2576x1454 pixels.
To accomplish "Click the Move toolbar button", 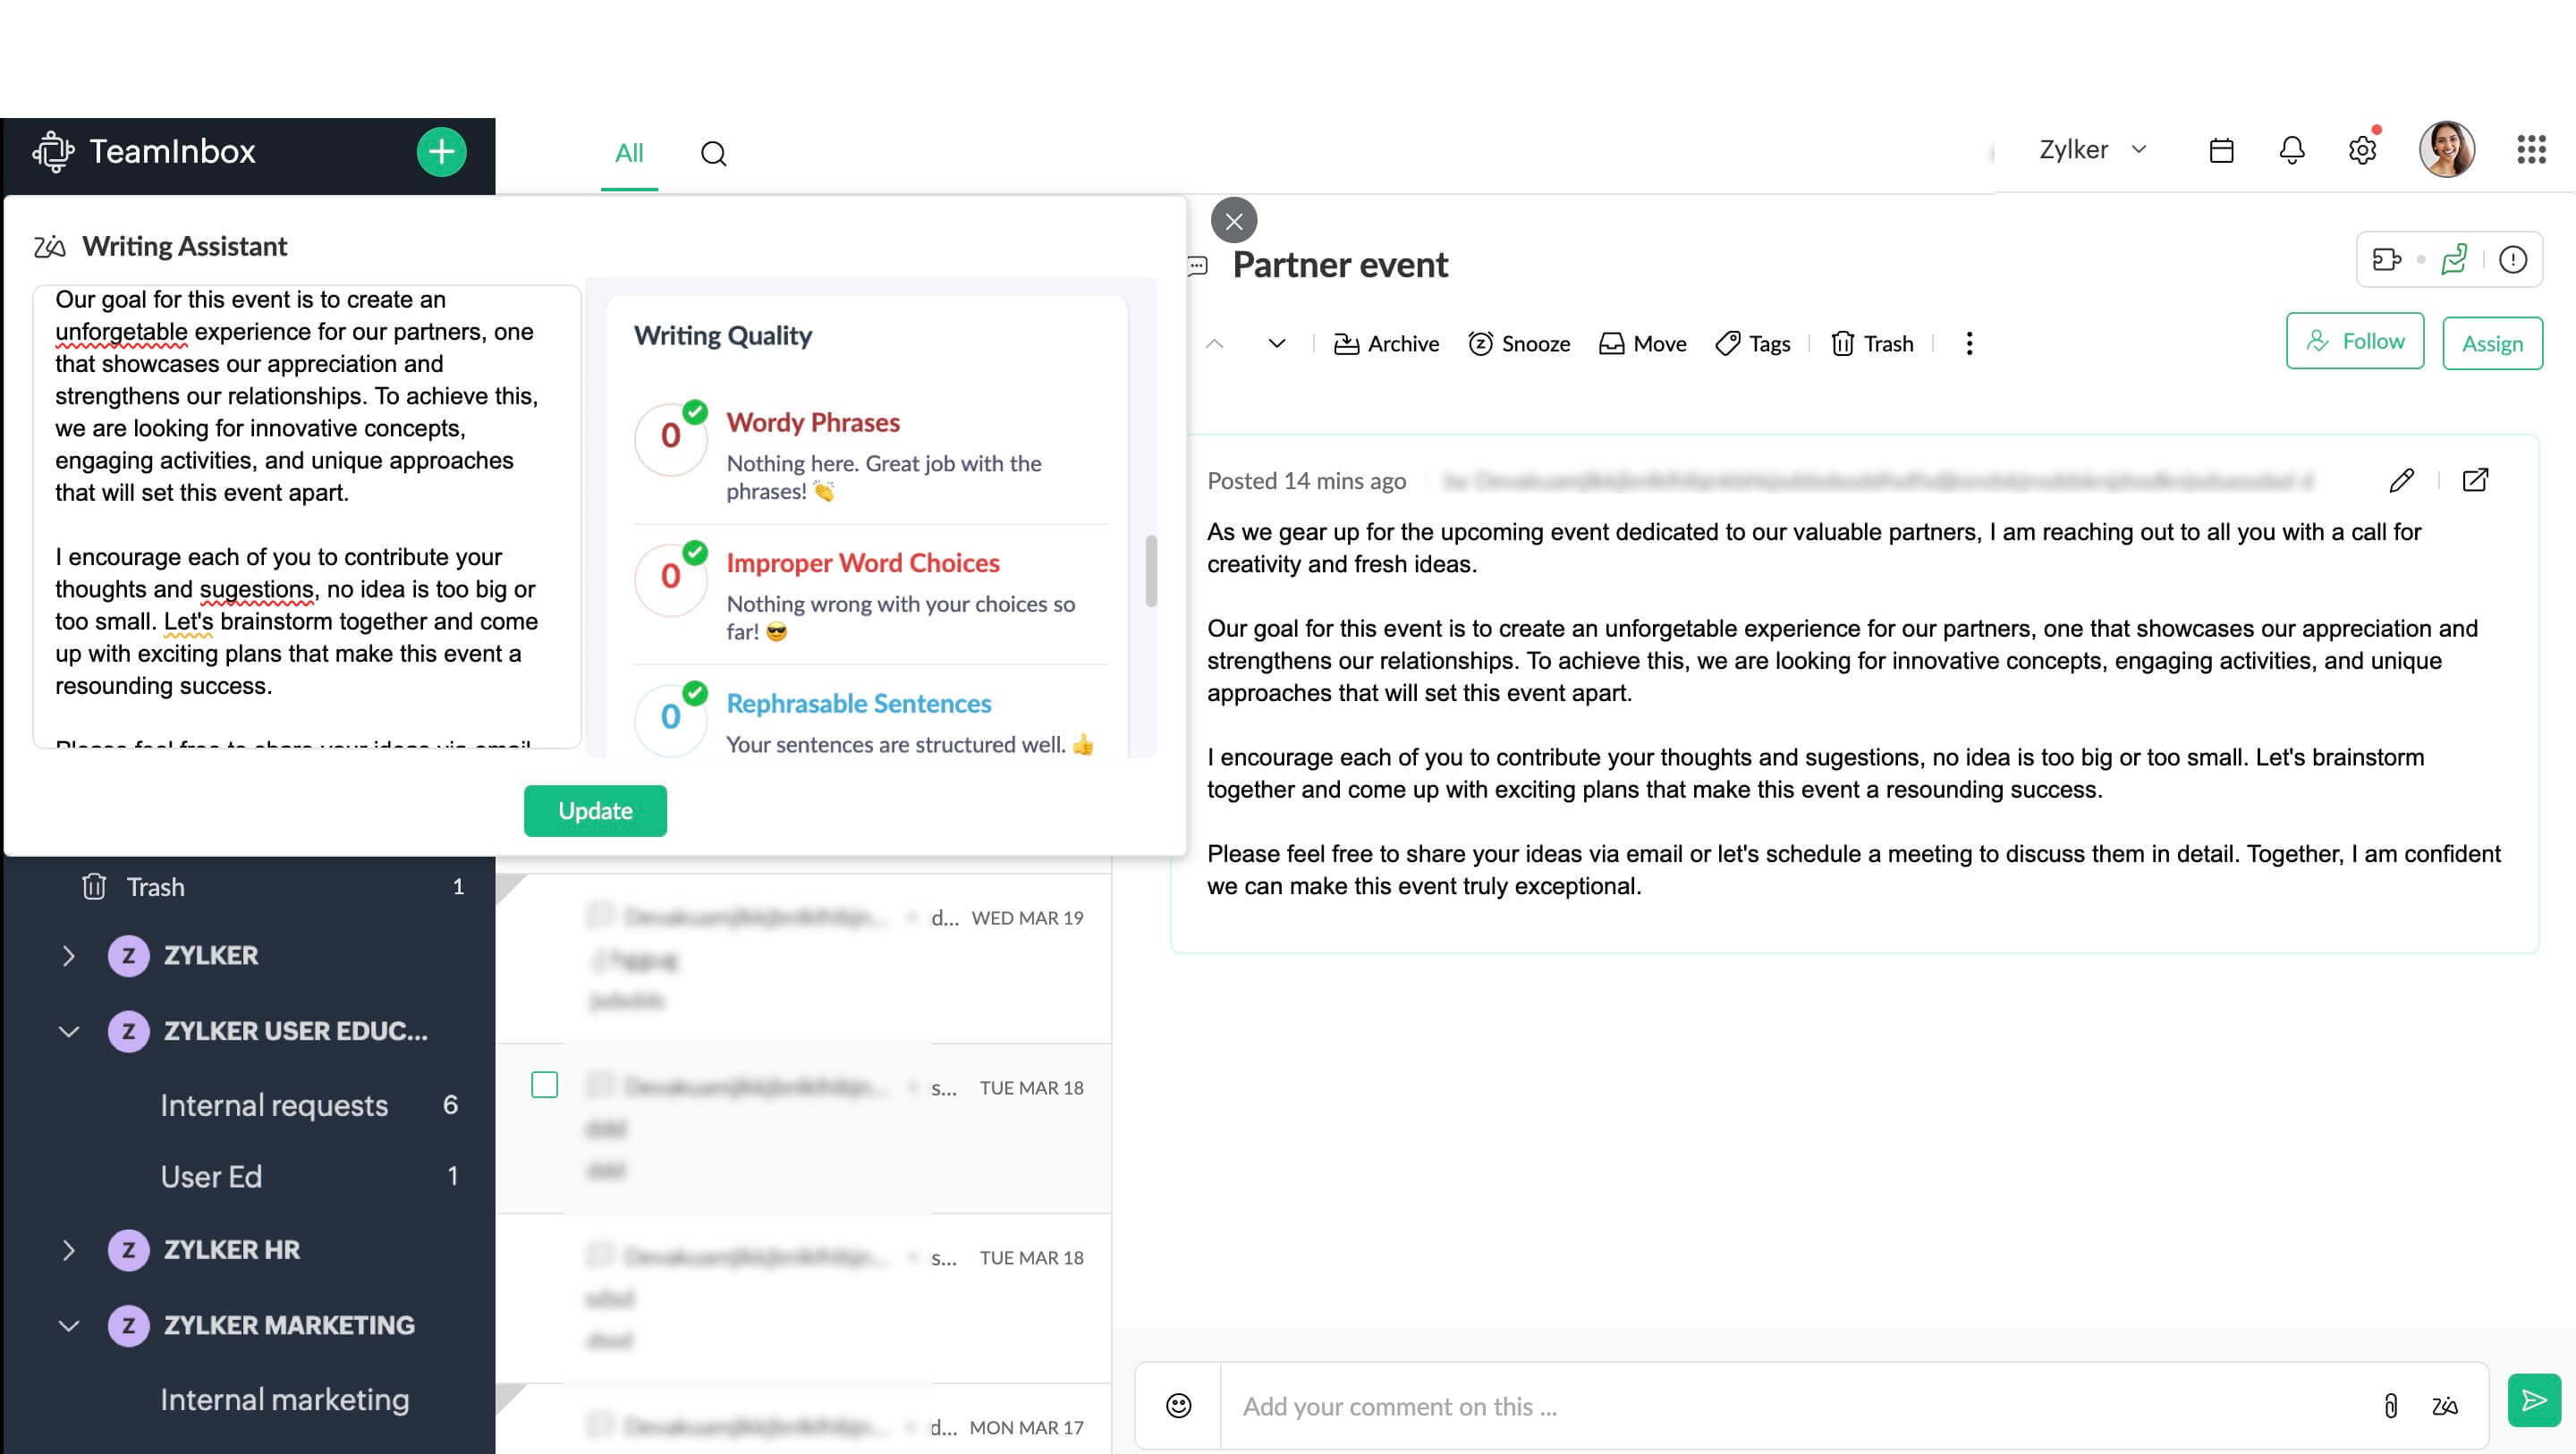I will point(1643,344).
